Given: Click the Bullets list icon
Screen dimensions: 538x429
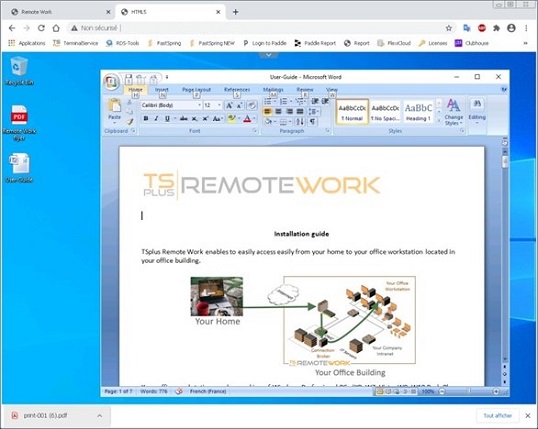Looking at the screenshot, I should [x=268, y=102].
